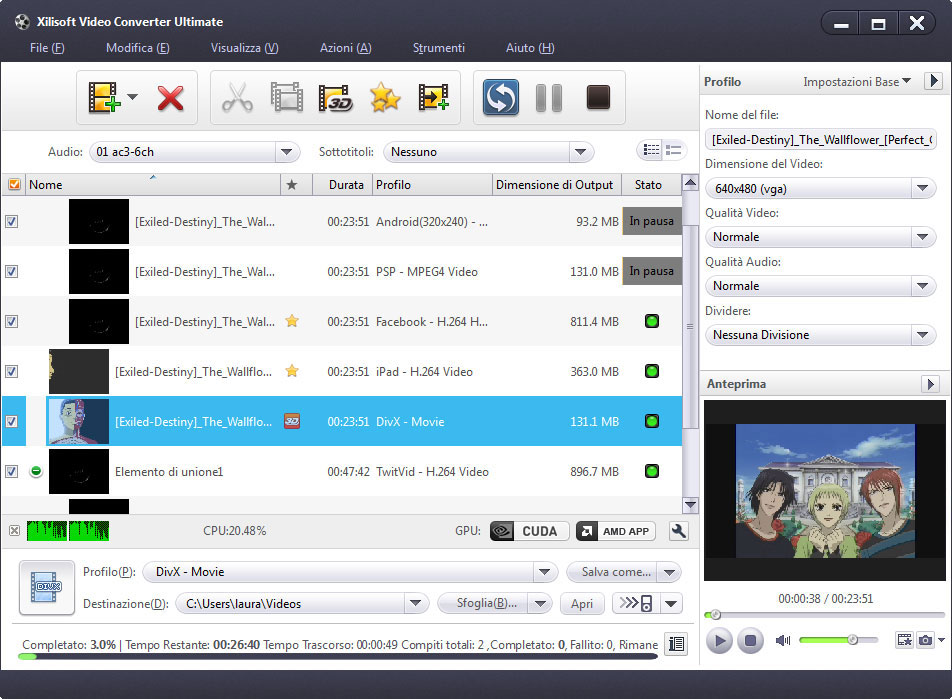Open Impostazioni Base dropdown
This screenshot has height=699, width=952.
click(x=857, y=81)
